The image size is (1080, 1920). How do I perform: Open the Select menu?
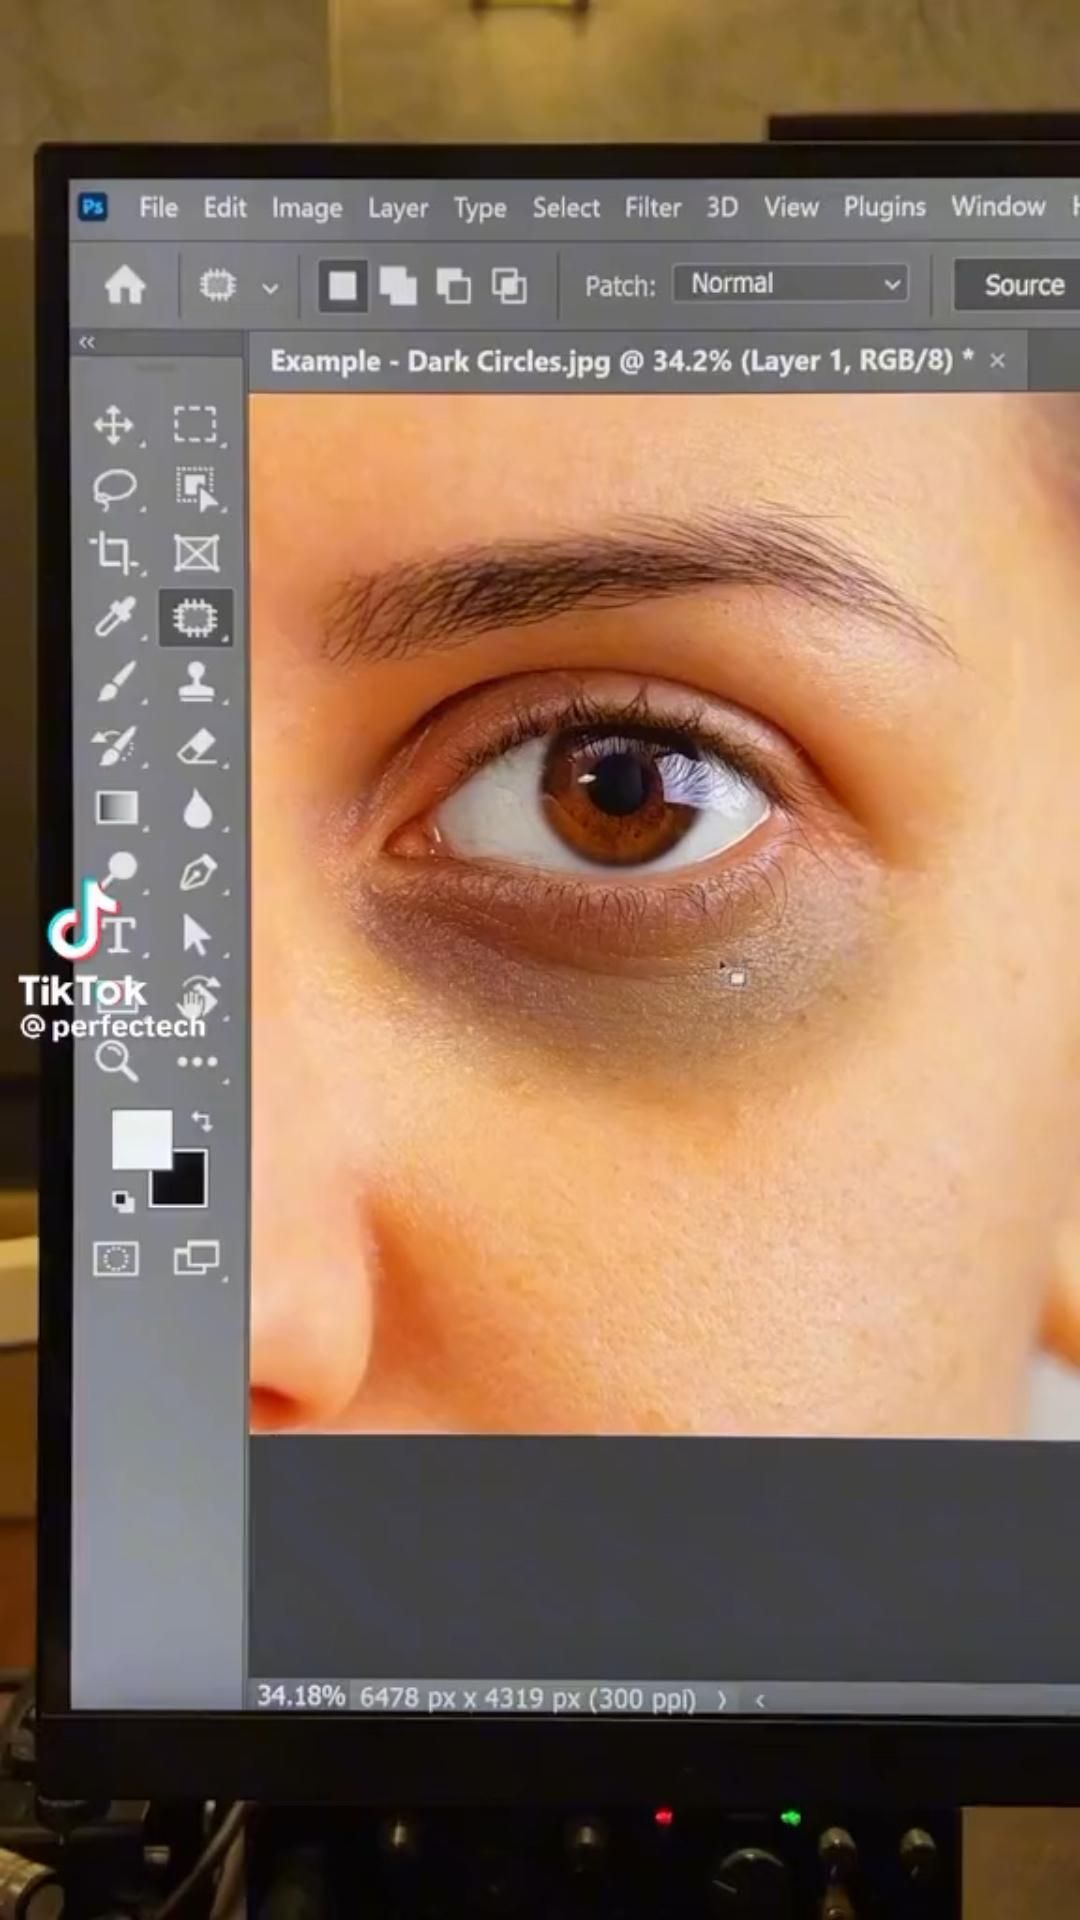coord(566,207)
